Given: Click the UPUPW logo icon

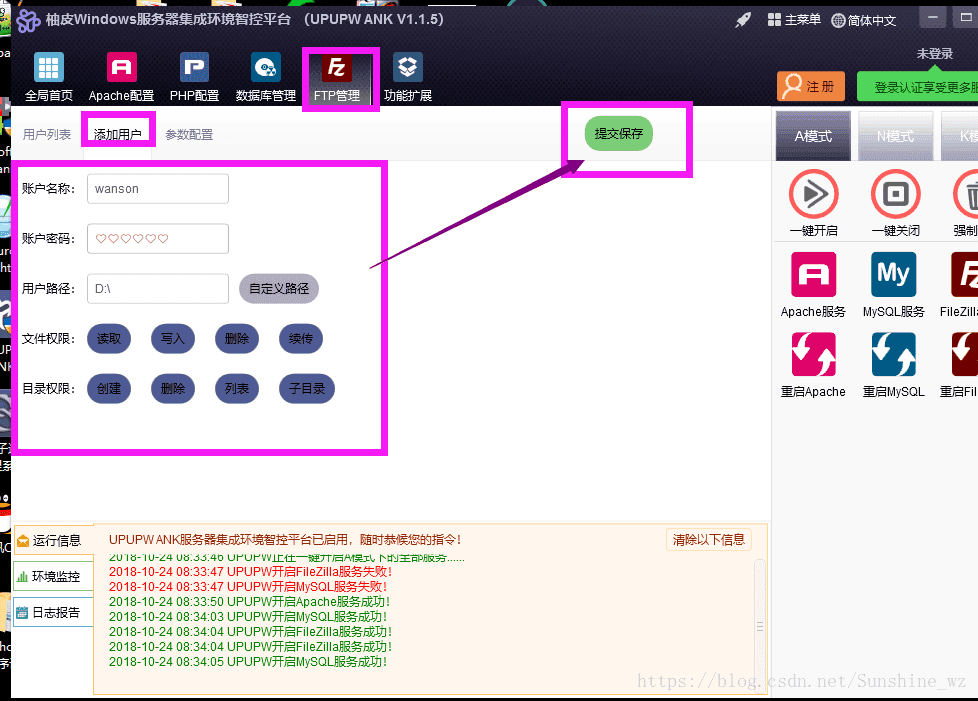Looking at the screenshot, I should point(28,20).
